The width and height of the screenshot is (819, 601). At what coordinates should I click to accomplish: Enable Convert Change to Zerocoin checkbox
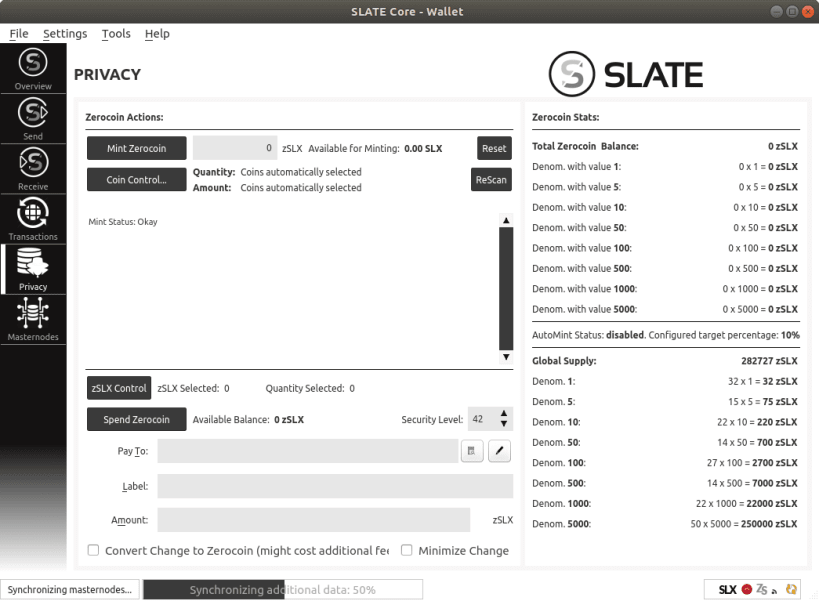[x=93, y=550]
